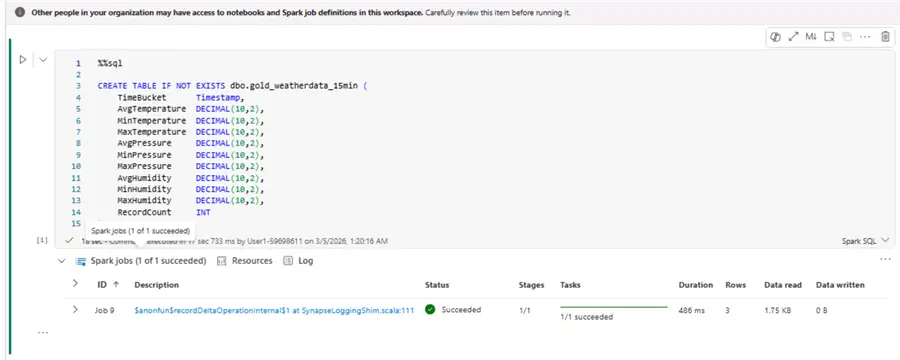Click the Tasks column header
Image resolution: width=900 pixels, height=360 pixels.
click(x=571, y=285)
